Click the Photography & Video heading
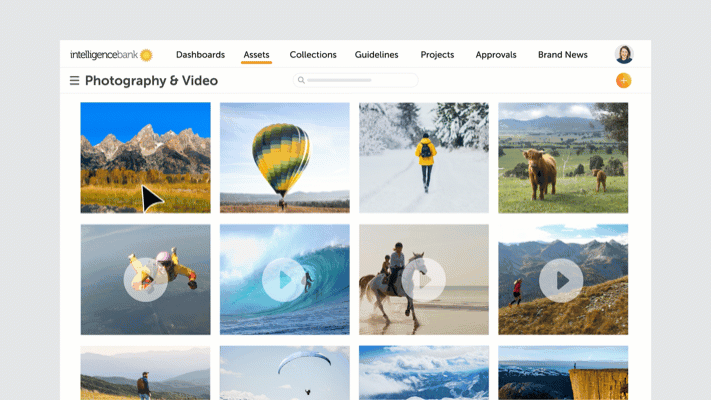Image resolution: width=711 pixels, height=400 pixels. click(x=151, y=81)
